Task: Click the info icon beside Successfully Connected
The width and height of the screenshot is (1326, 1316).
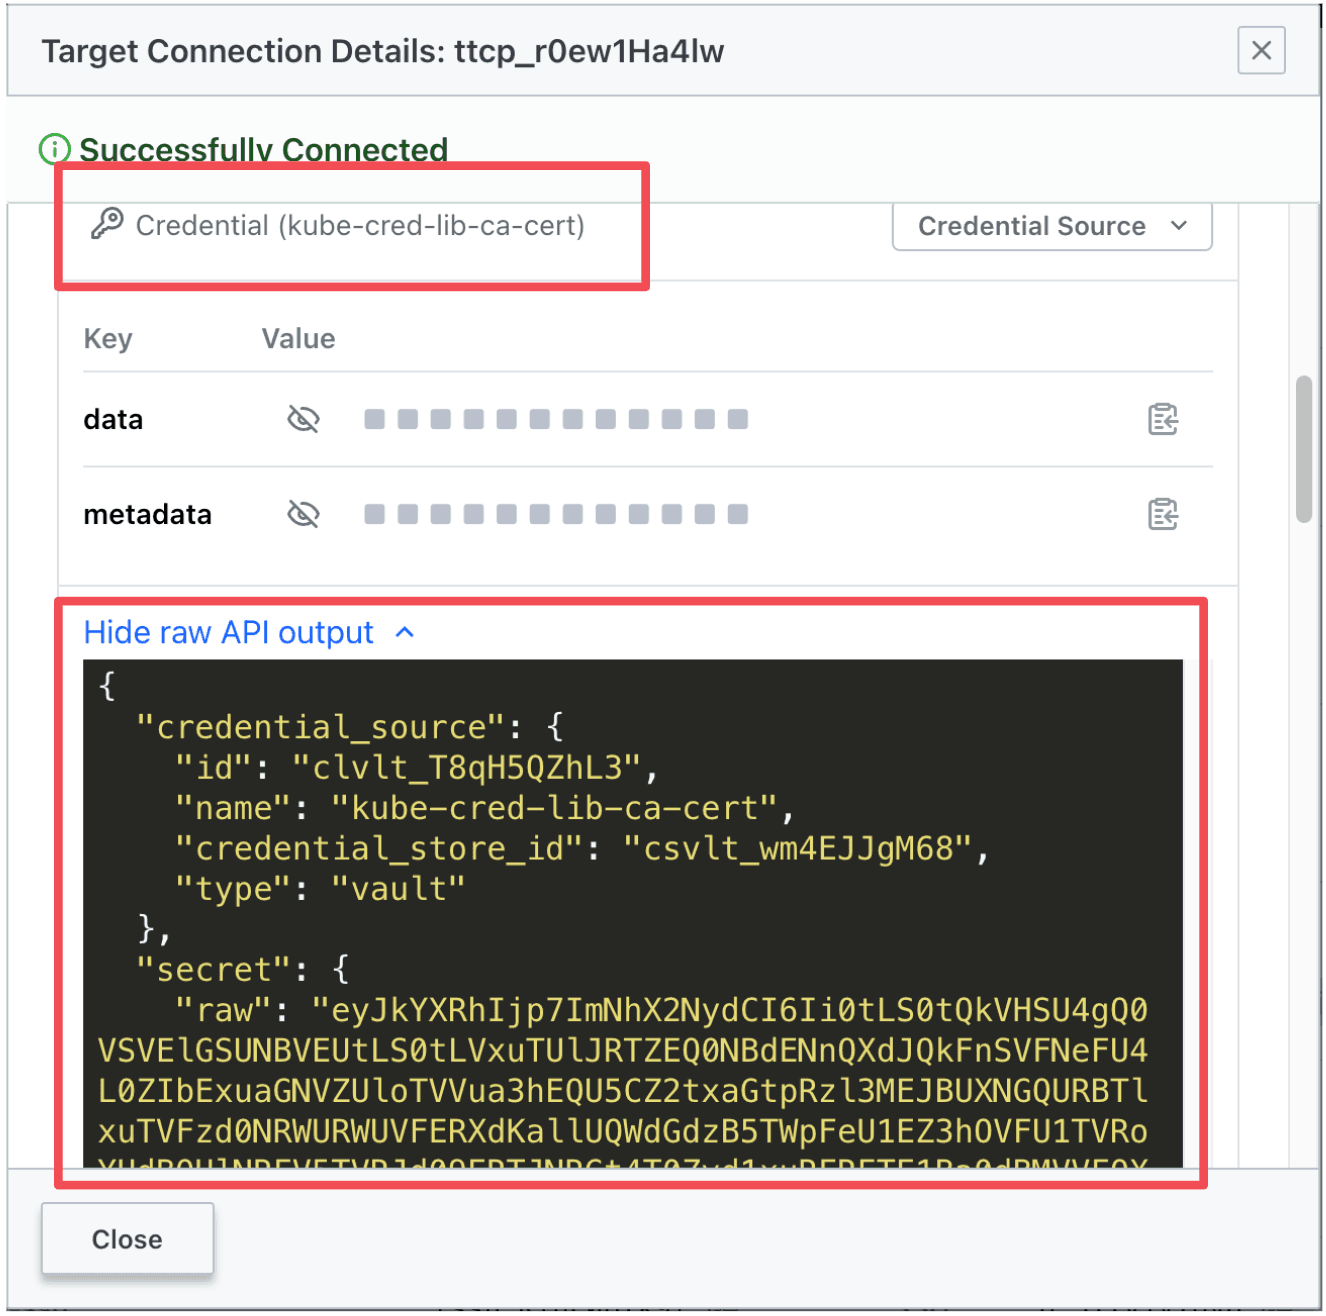Action: [54, 150]
